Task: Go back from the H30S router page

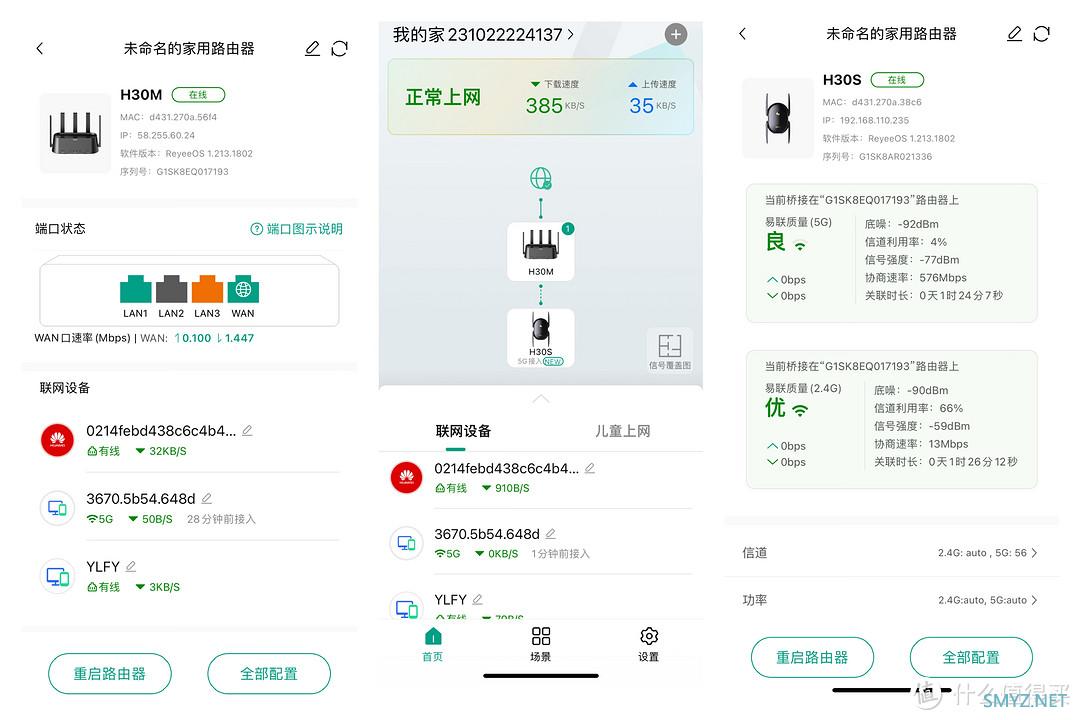Action: pyautogui.click(x=742, y=34)
